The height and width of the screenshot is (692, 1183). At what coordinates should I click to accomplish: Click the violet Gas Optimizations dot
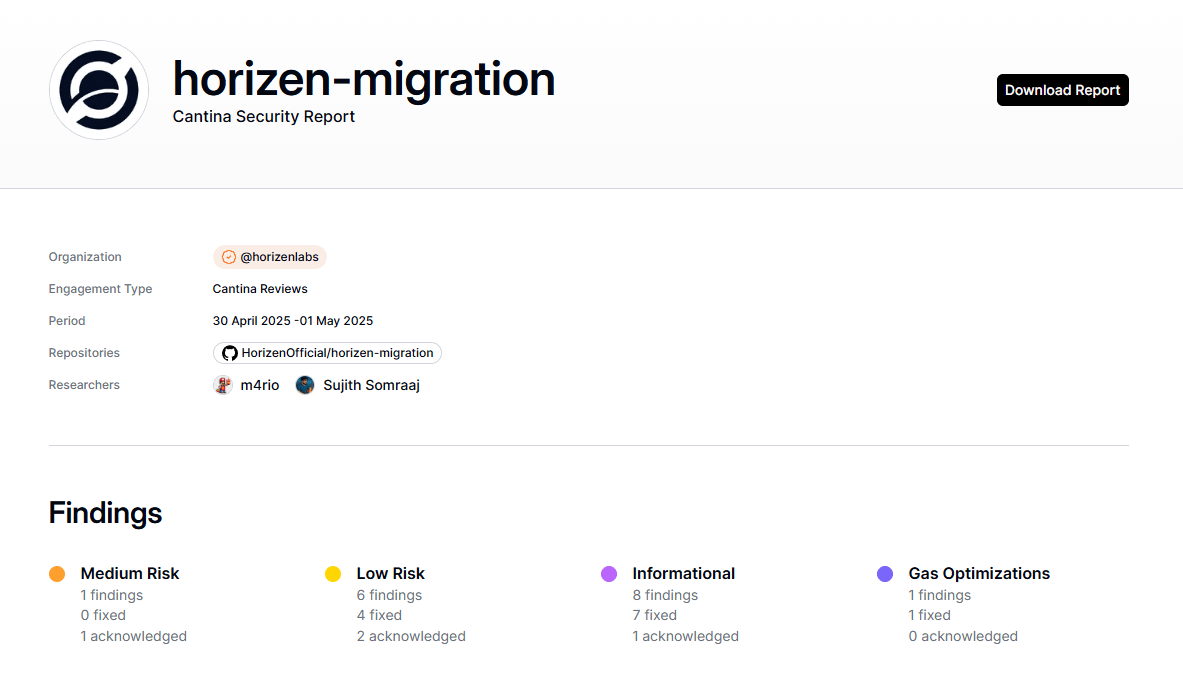pos(885,574)
